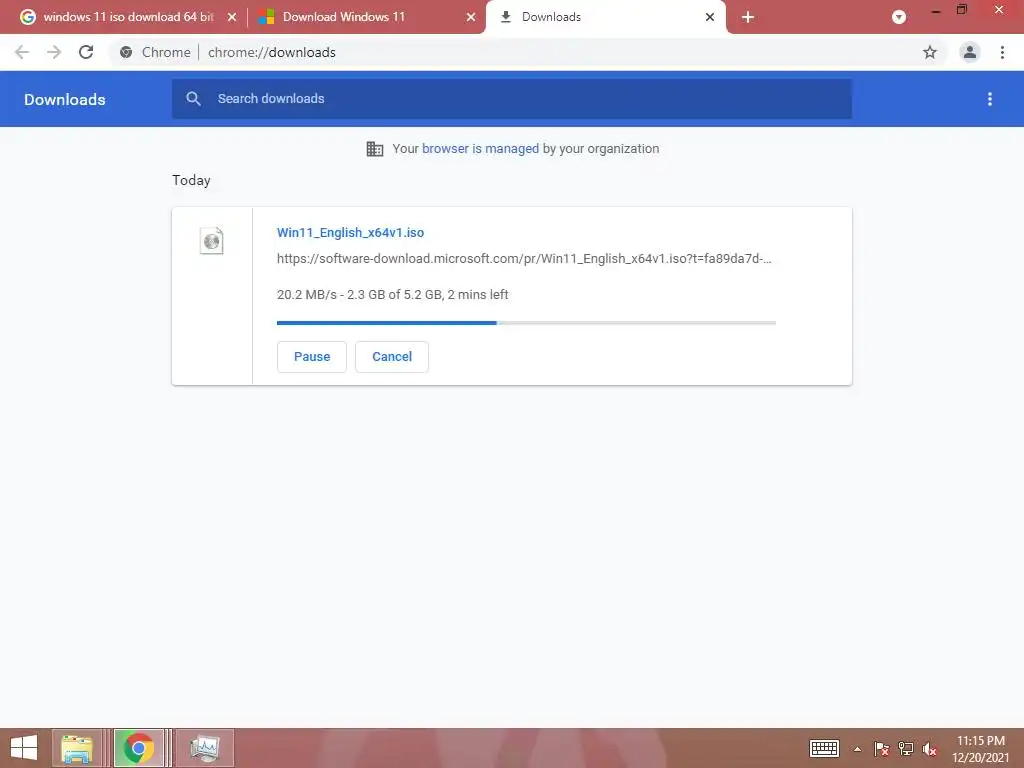This screenshot has height=768, width=1024.
Task: Close the Download Windows 11 tab
Action: pyautogui.click(x=471, y=17)
